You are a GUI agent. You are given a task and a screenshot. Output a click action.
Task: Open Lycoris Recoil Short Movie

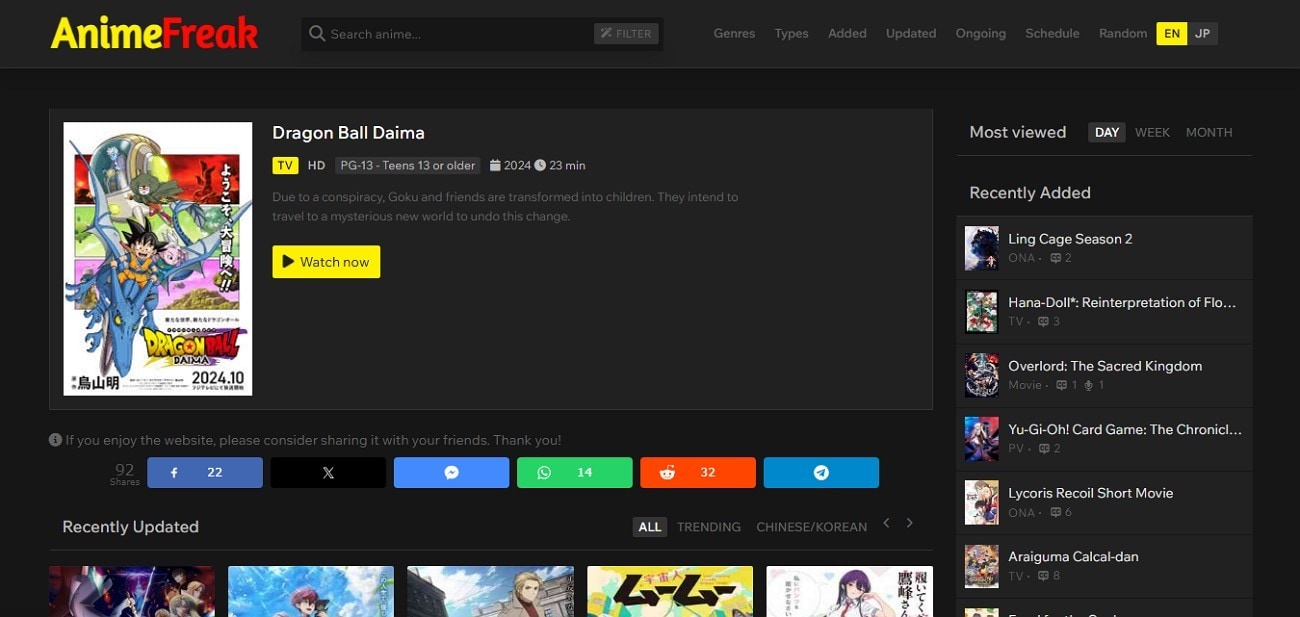click(x=1091, y=493)
